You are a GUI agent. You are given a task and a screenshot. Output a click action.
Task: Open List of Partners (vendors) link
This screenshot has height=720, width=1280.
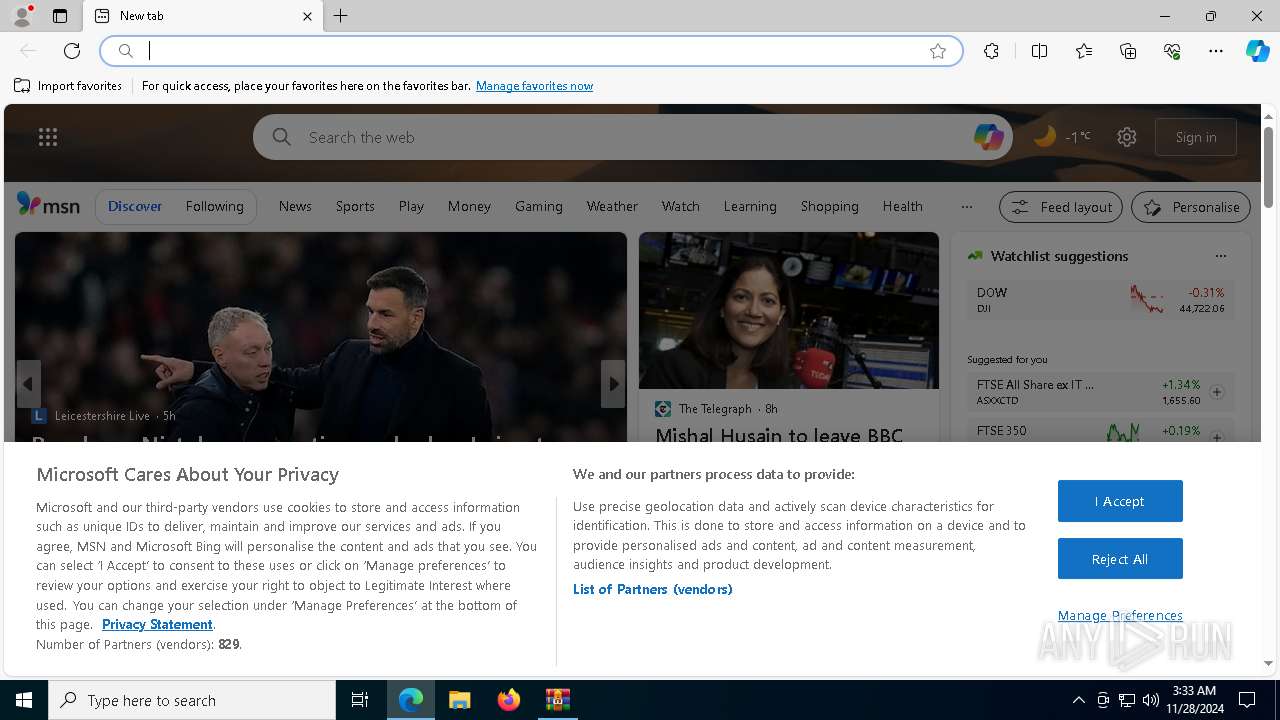[653, 589]
